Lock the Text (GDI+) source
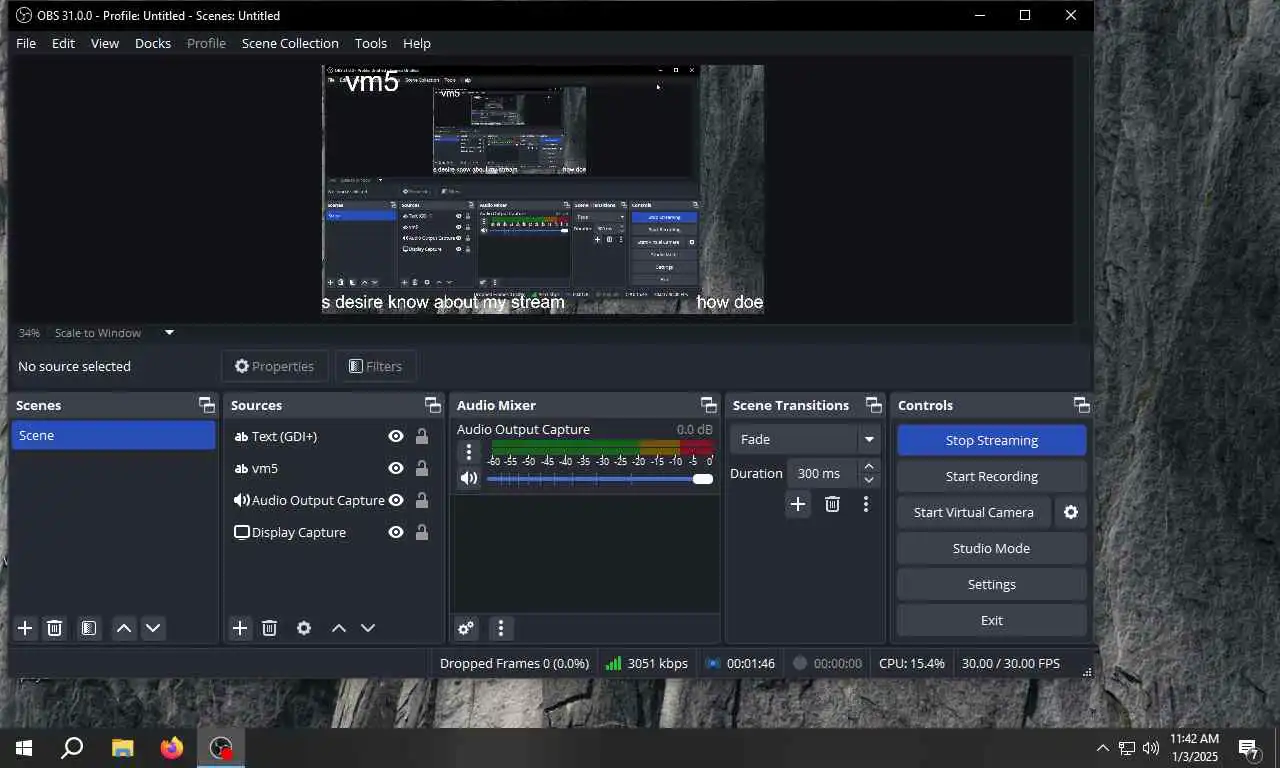 tap(422, 436)
